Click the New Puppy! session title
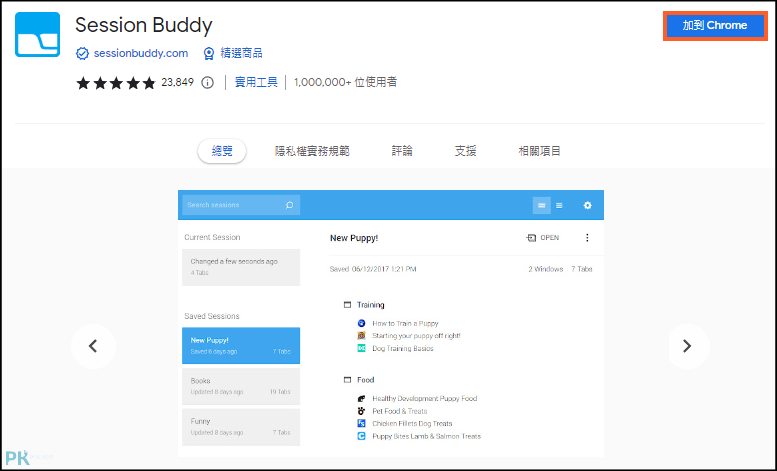The image size is (777, 471). [354, 238]
